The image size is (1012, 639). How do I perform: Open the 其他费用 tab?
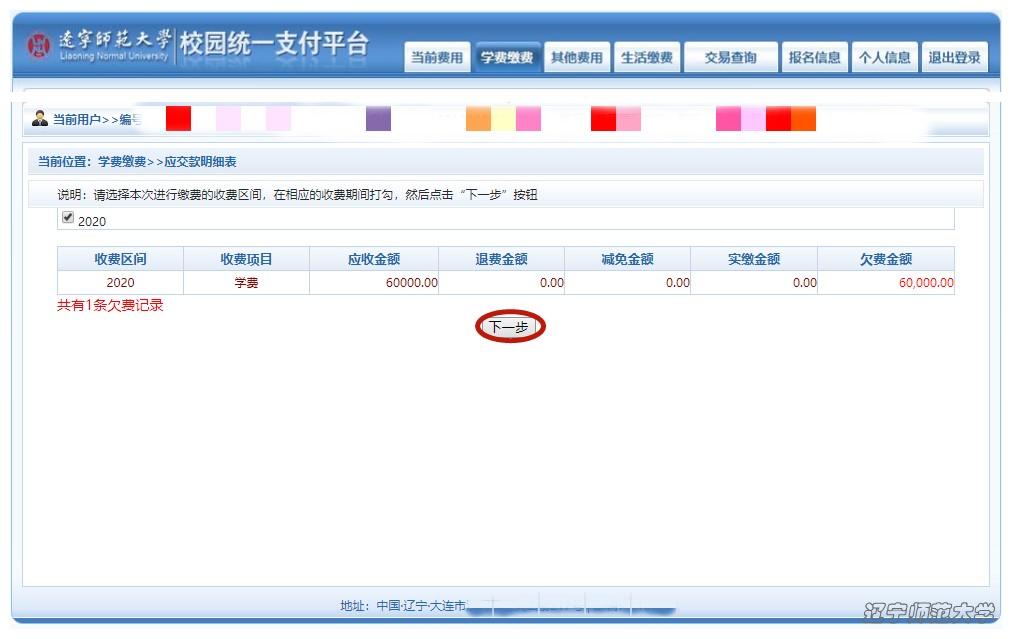577,58
